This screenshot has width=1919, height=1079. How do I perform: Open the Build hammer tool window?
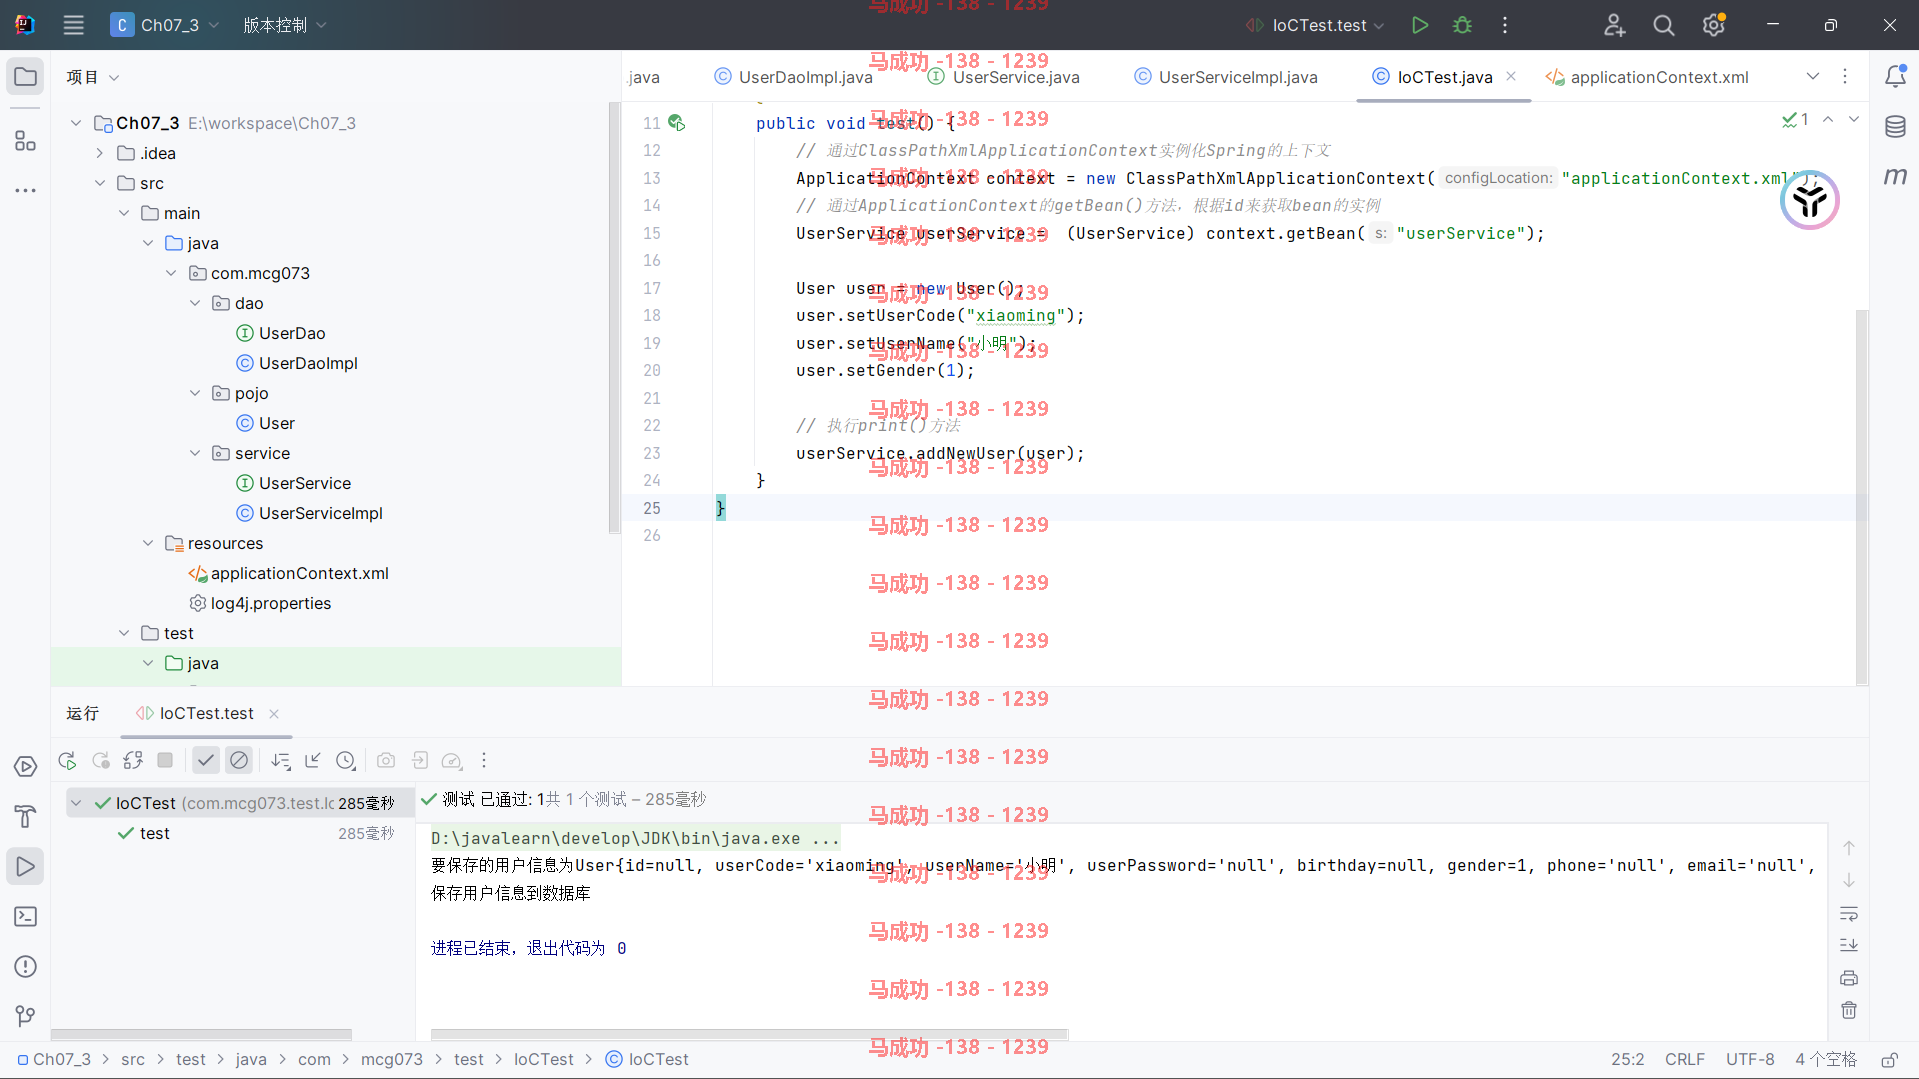tap(25, 816)
